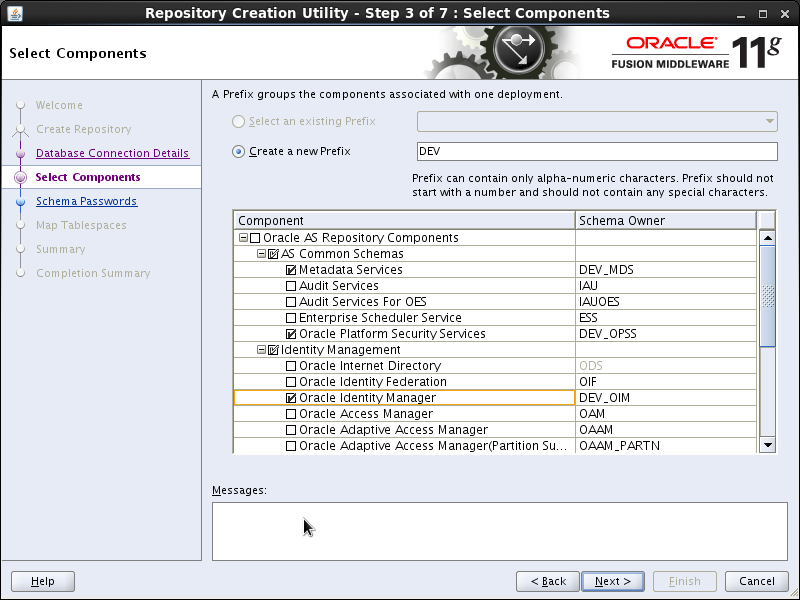Click the Completion Summary step icon

point(23,273)
